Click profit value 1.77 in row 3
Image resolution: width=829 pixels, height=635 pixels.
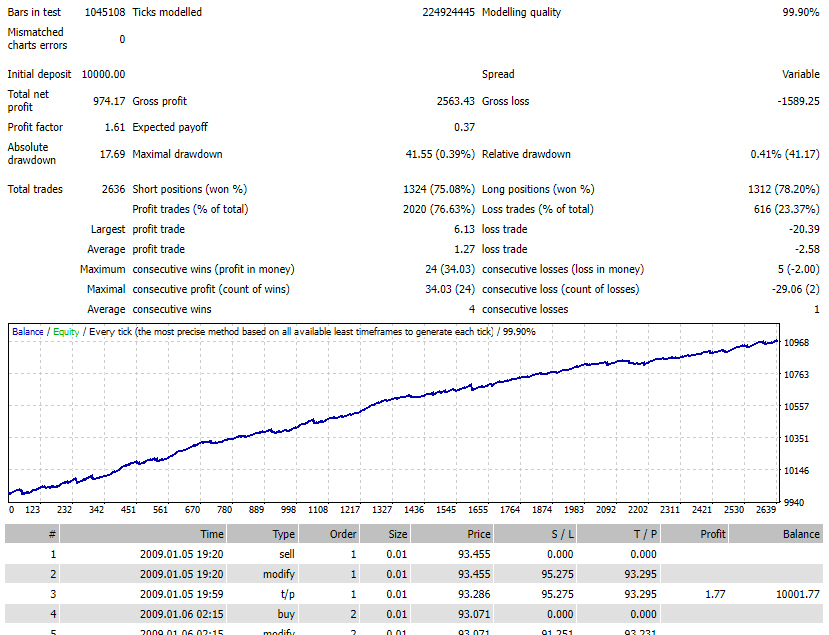[715, 594]
